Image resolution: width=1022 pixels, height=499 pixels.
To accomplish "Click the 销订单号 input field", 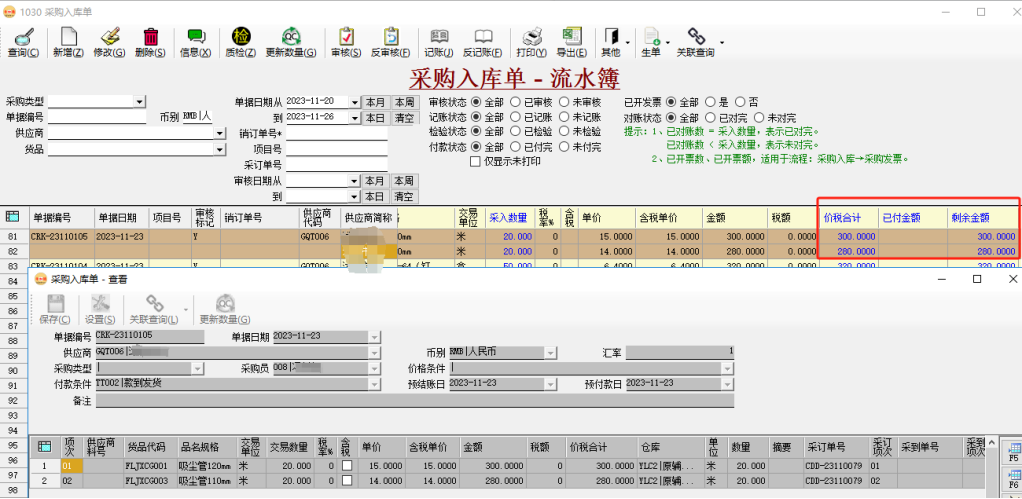I will point(336,134).
